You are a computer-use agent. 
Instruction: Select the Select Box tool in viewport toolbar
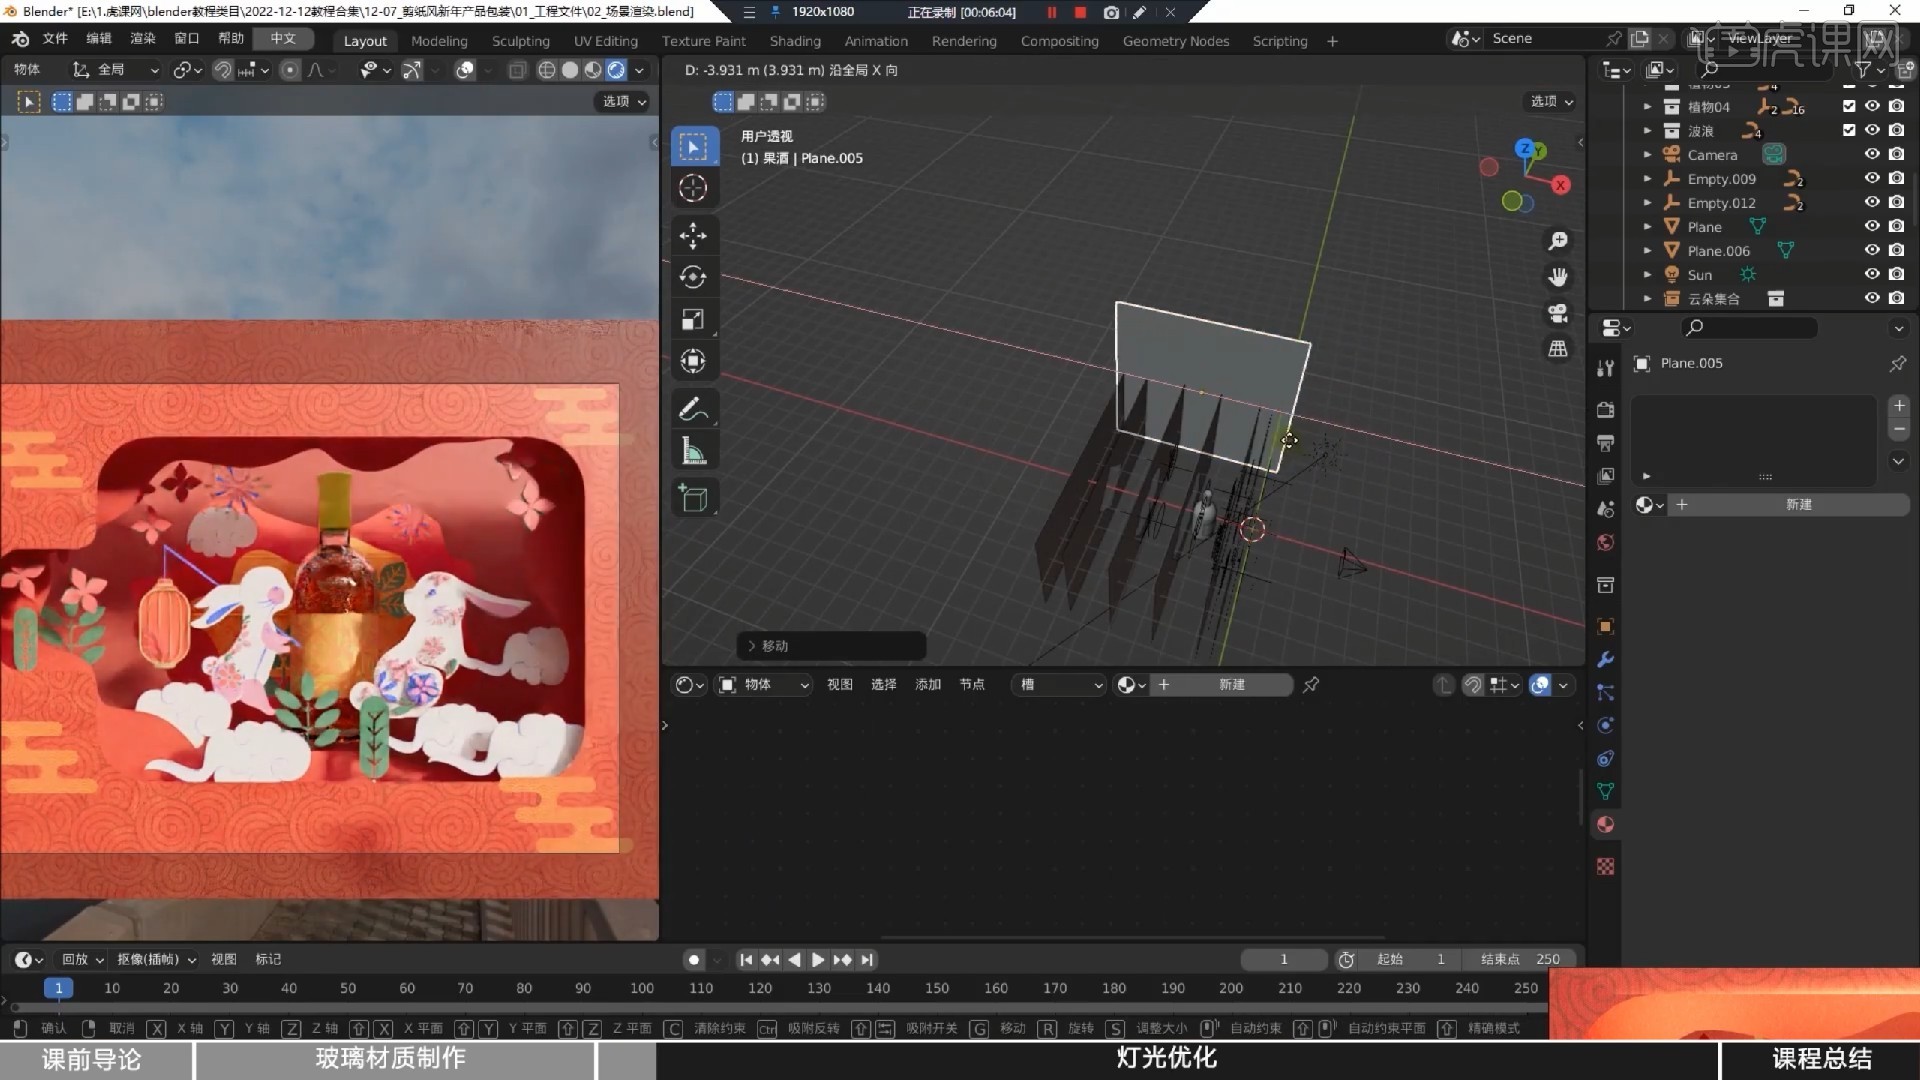(x=693, y=147)
